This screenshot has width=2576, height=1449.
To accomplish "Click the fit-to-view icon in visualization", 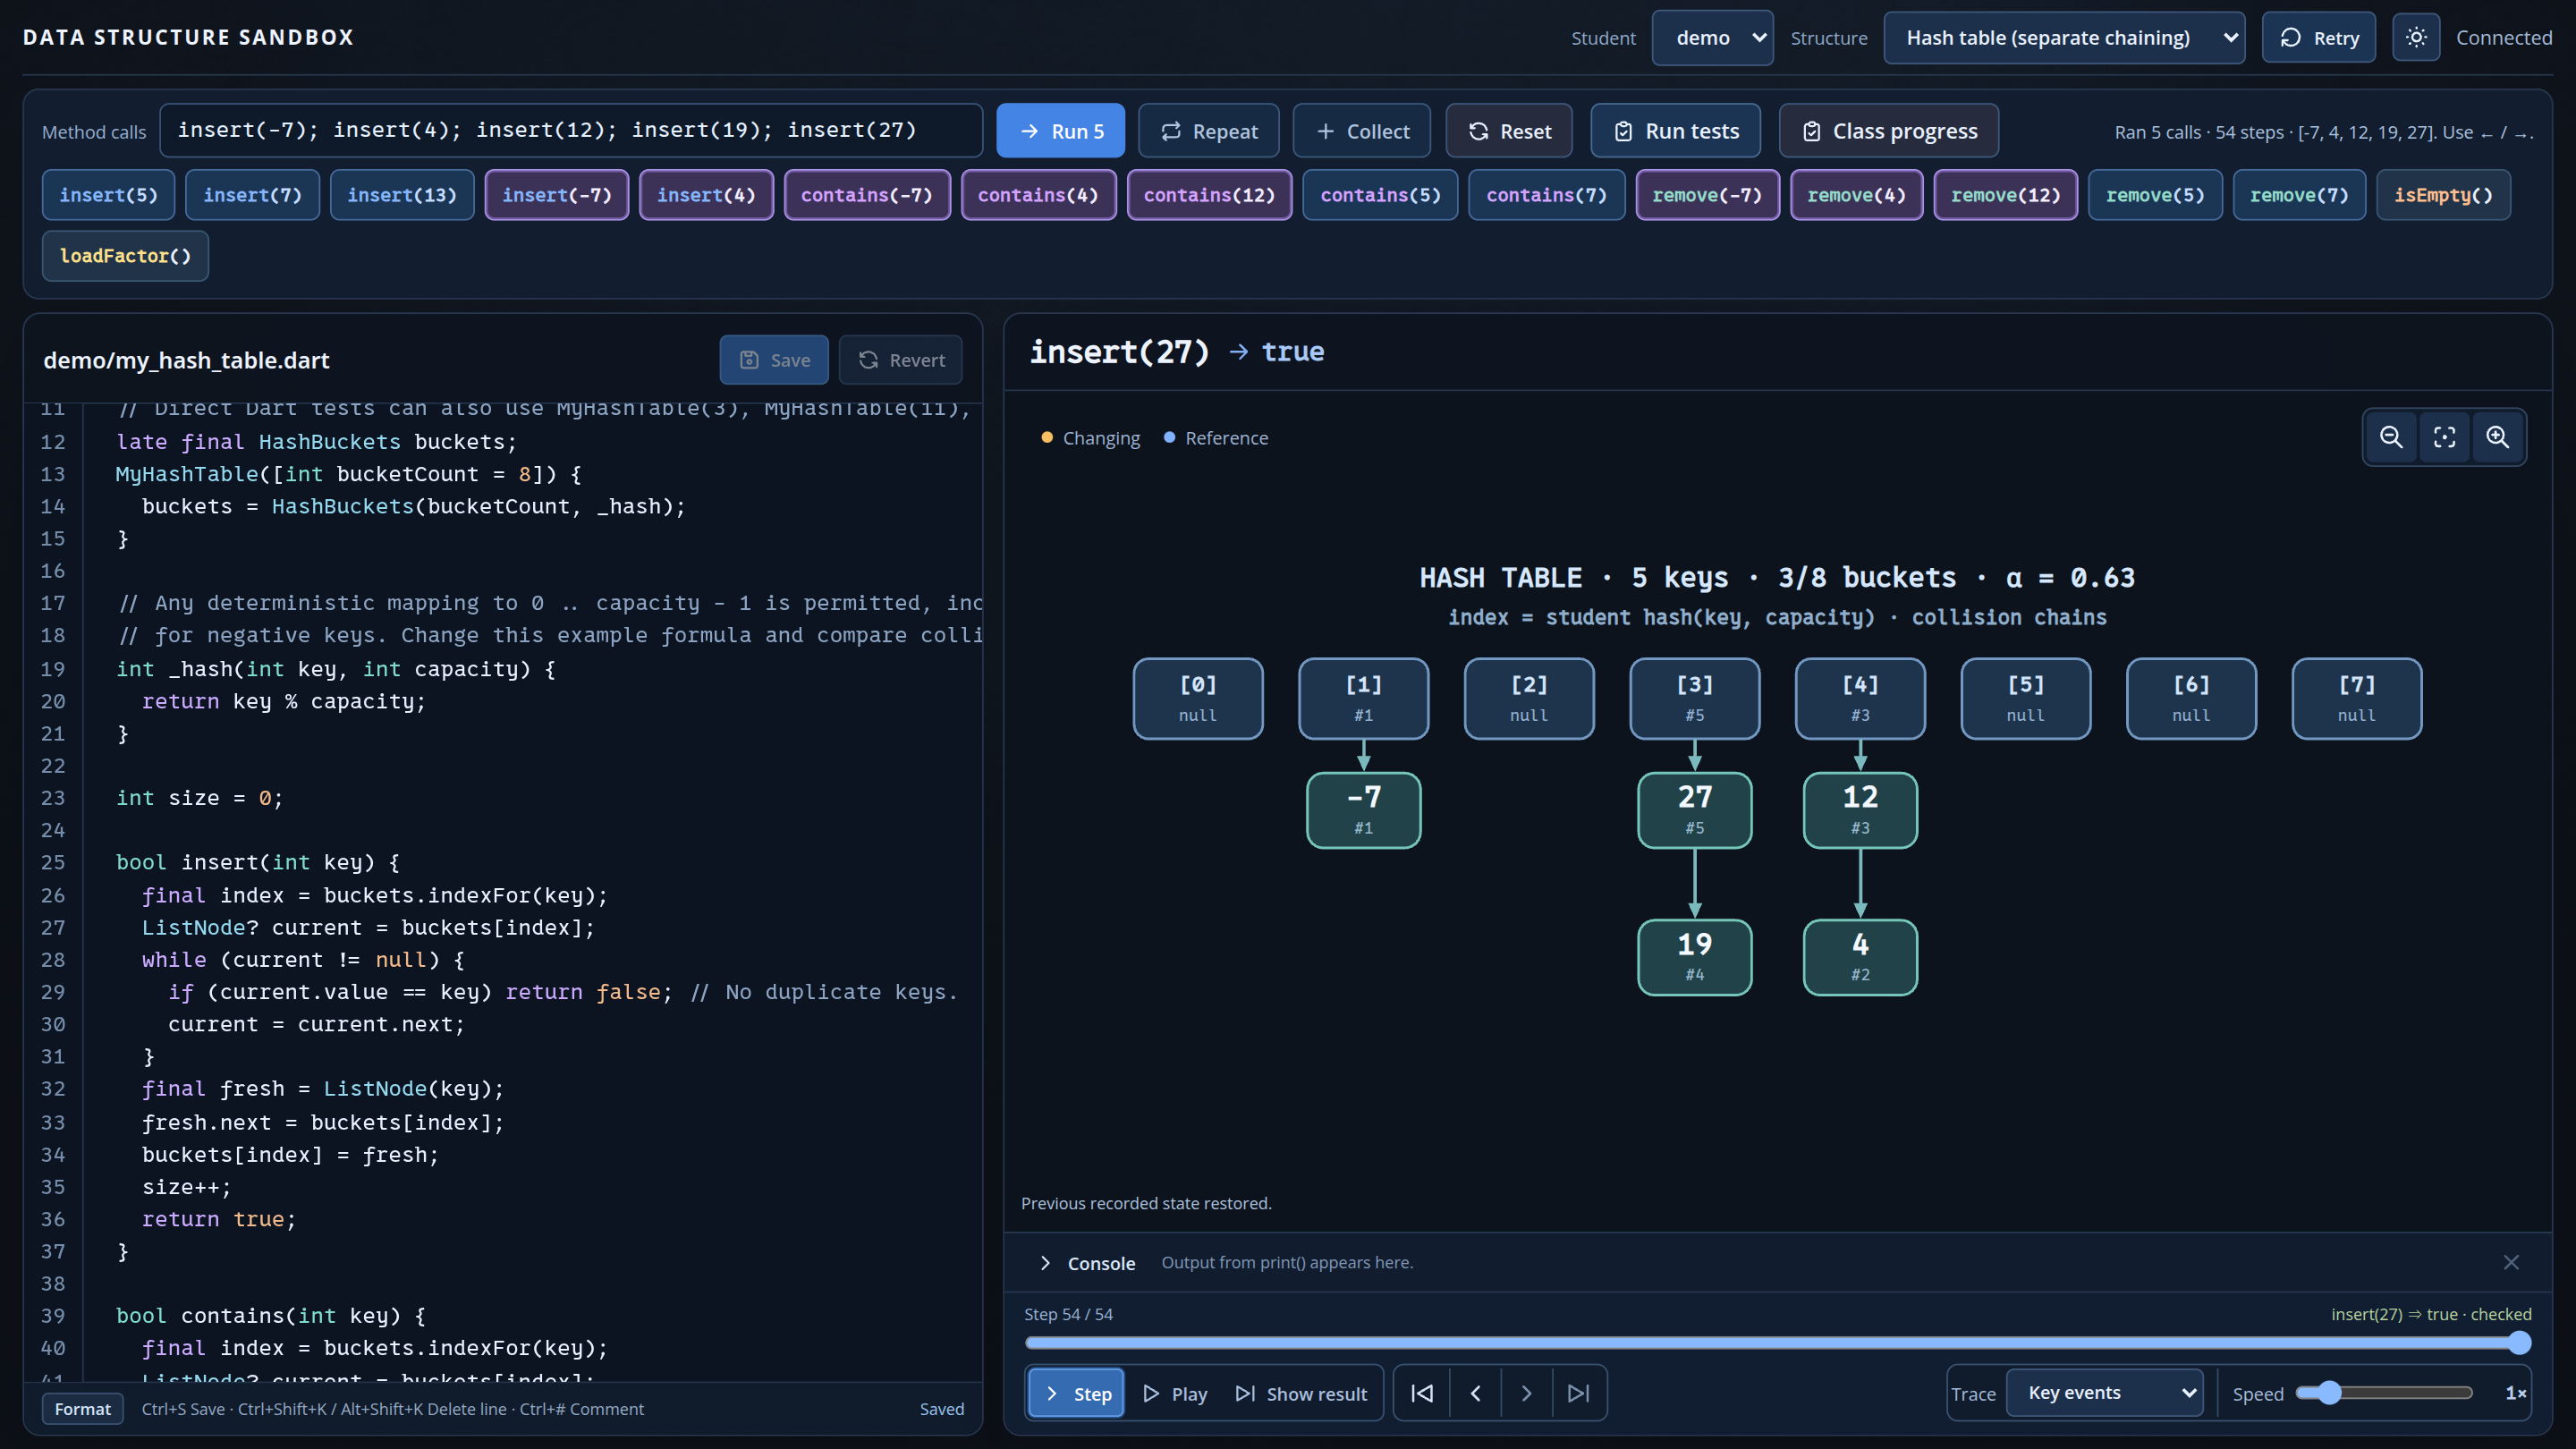I will click(x=2444, y=437).
